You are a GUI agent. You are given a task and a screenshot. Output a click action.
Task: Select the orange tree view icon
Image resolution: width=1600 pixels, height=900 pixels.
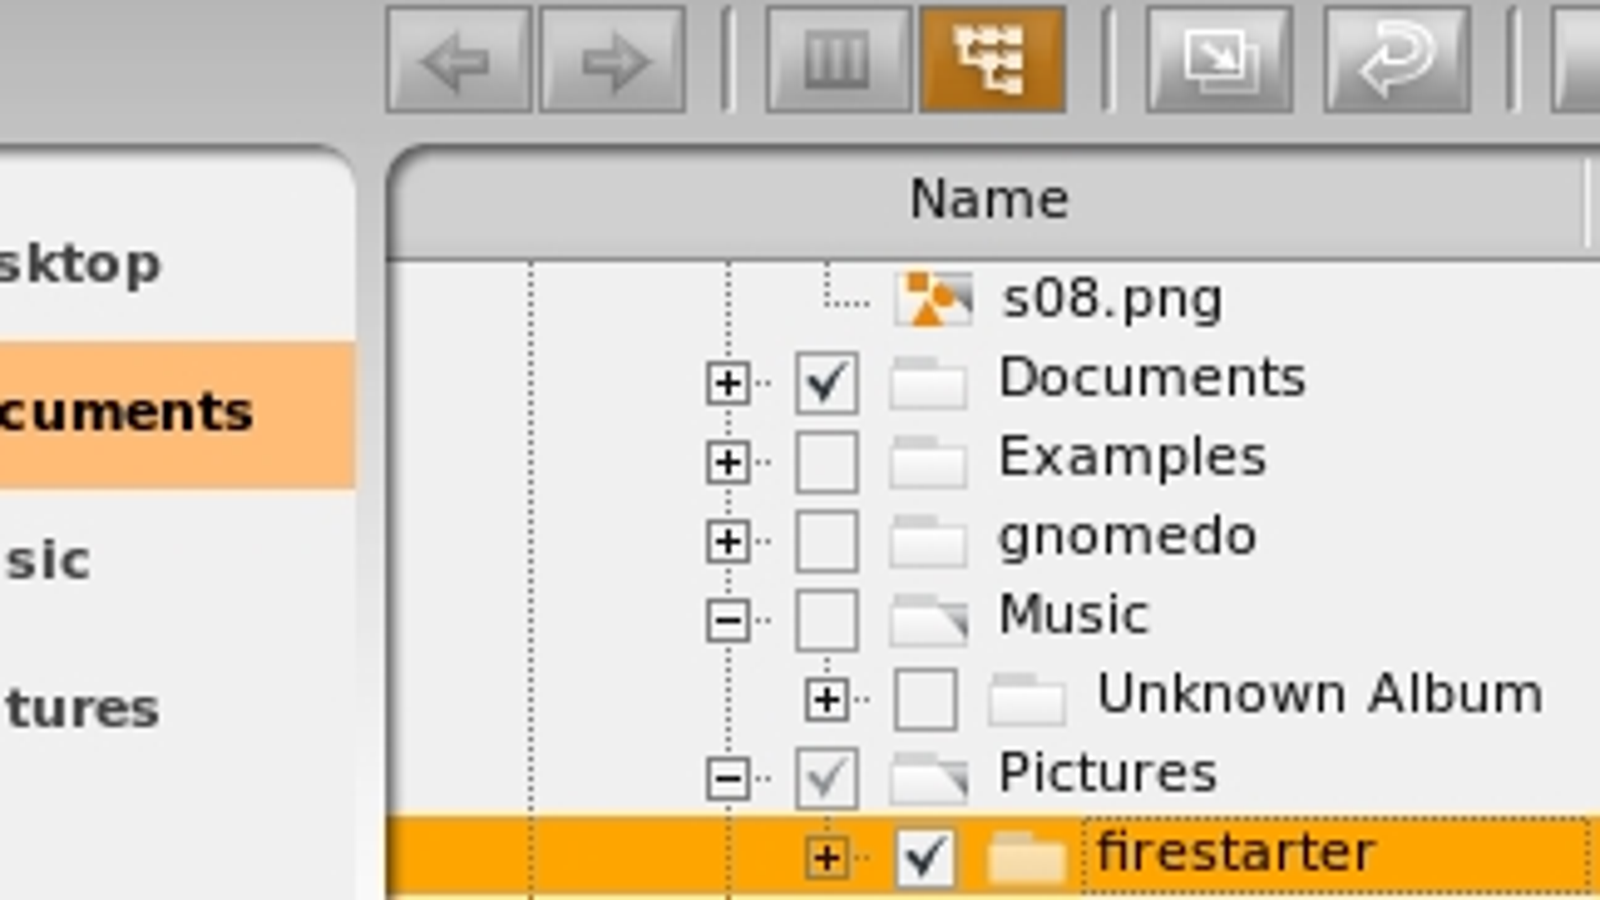pos(992,60)
